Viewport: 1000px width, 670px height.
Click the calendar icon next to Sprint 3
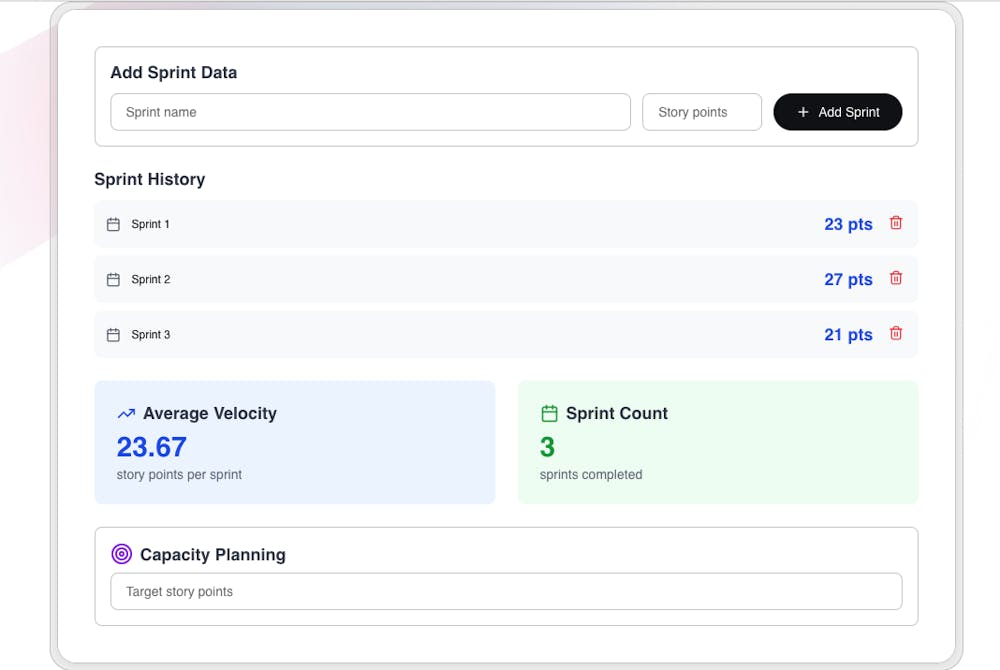coord(112,334)
